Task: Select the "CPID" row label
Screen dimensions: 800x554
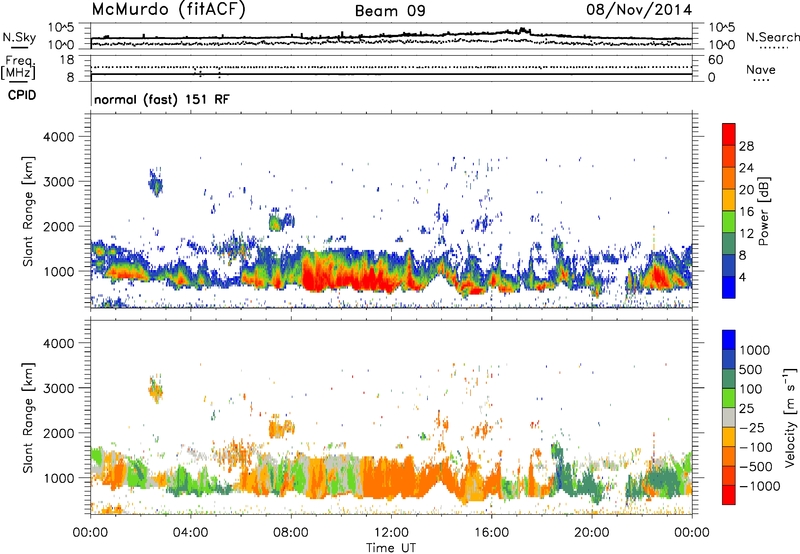Action: [22, 95]
